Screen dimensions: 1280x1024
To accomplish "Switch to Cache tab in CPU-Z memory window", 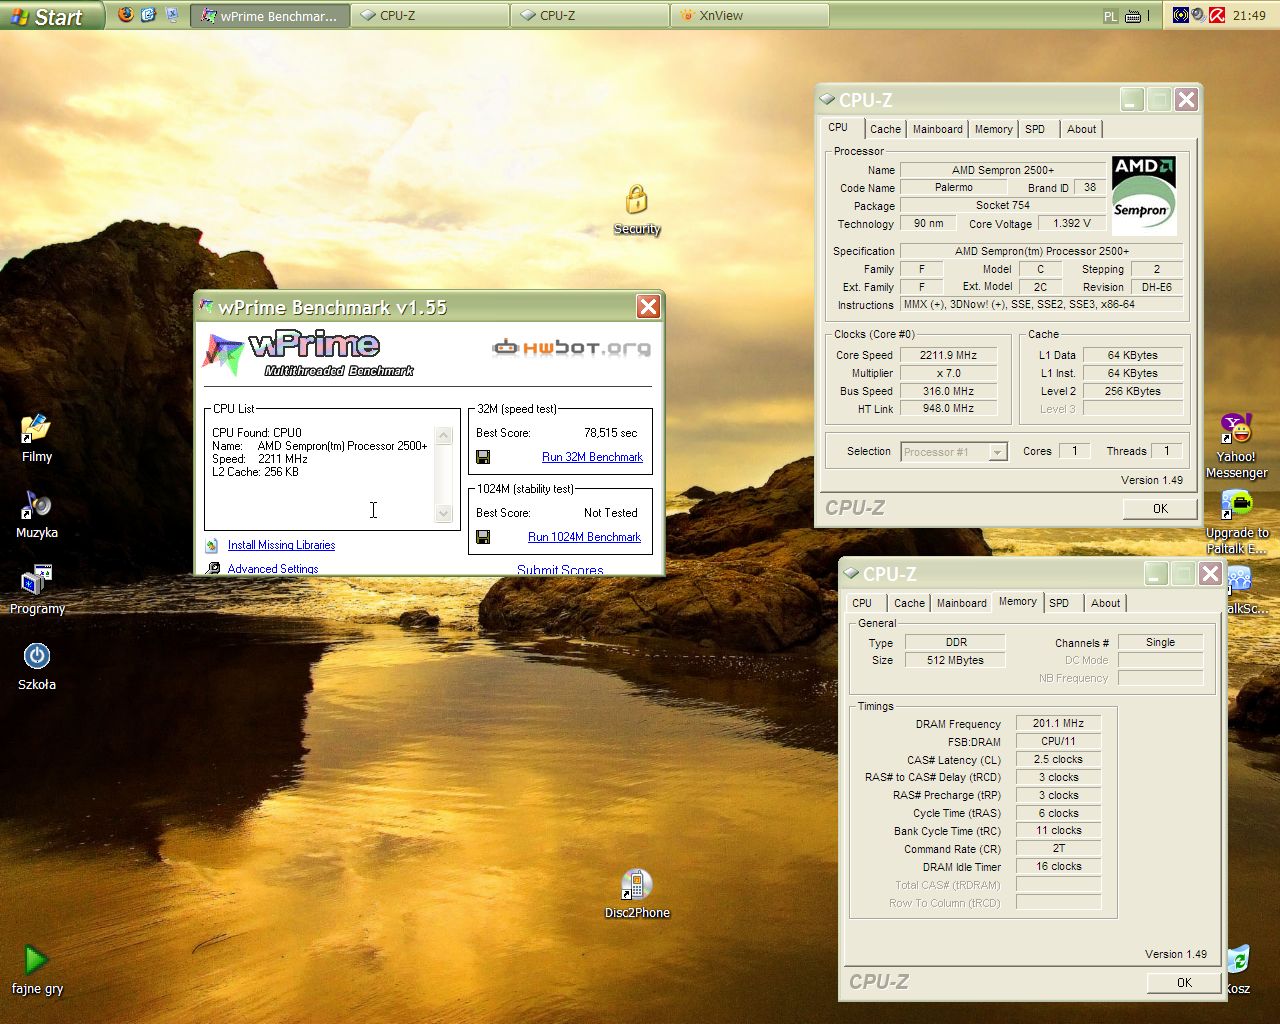I will click(909, 603).
